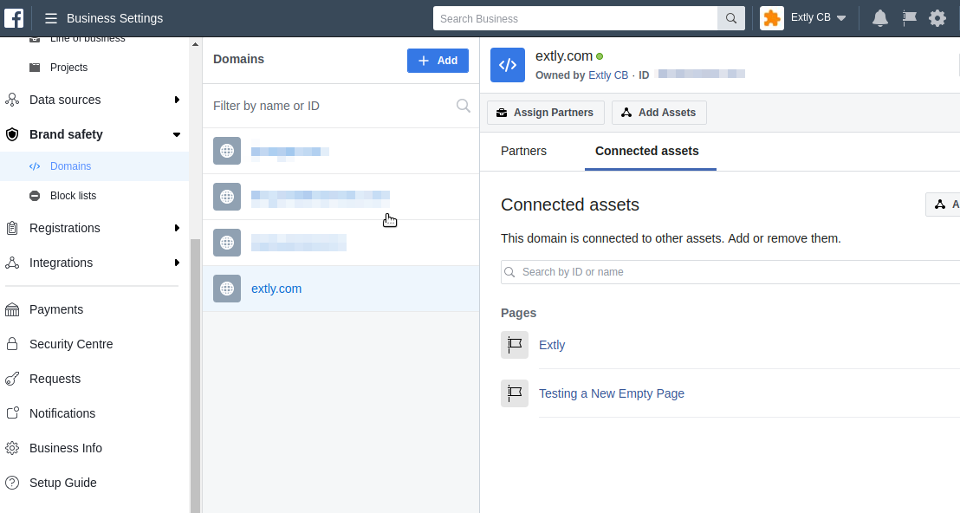Collapse the Brand safety section arrow
Screen dimensions: 960x513
click(177, 135)
